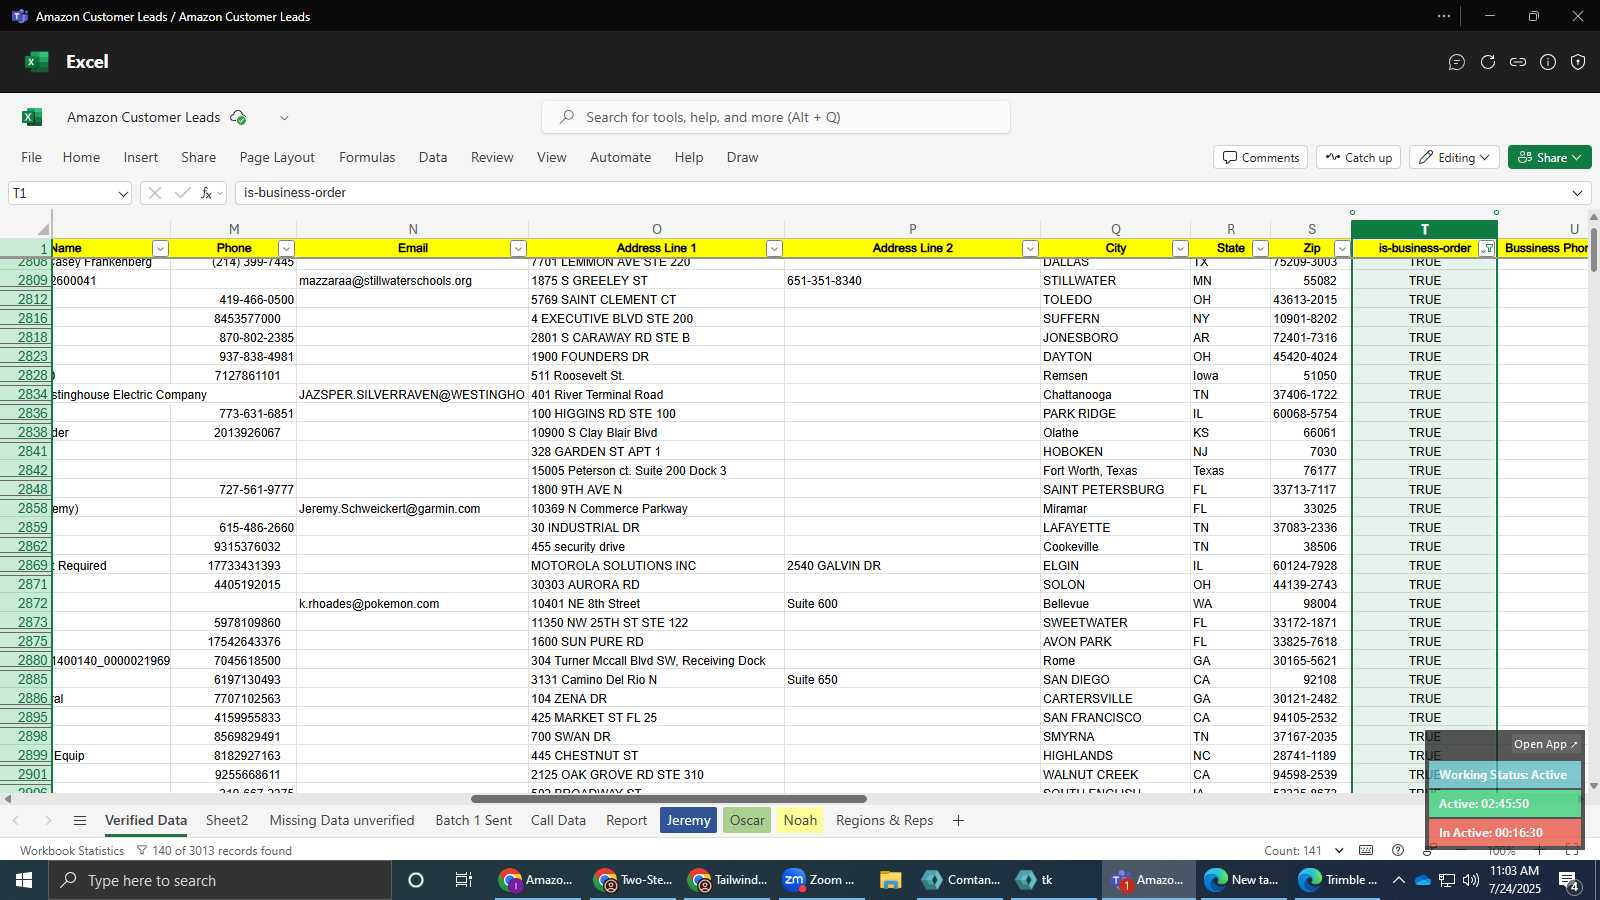Switch to the Jeremy sheet tab
The image size is (1600, 900).
(x=688, y=820)
